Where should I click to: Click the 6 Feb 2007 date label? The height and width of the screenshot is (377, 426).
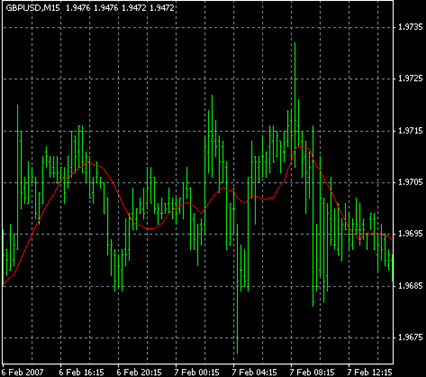23,372
